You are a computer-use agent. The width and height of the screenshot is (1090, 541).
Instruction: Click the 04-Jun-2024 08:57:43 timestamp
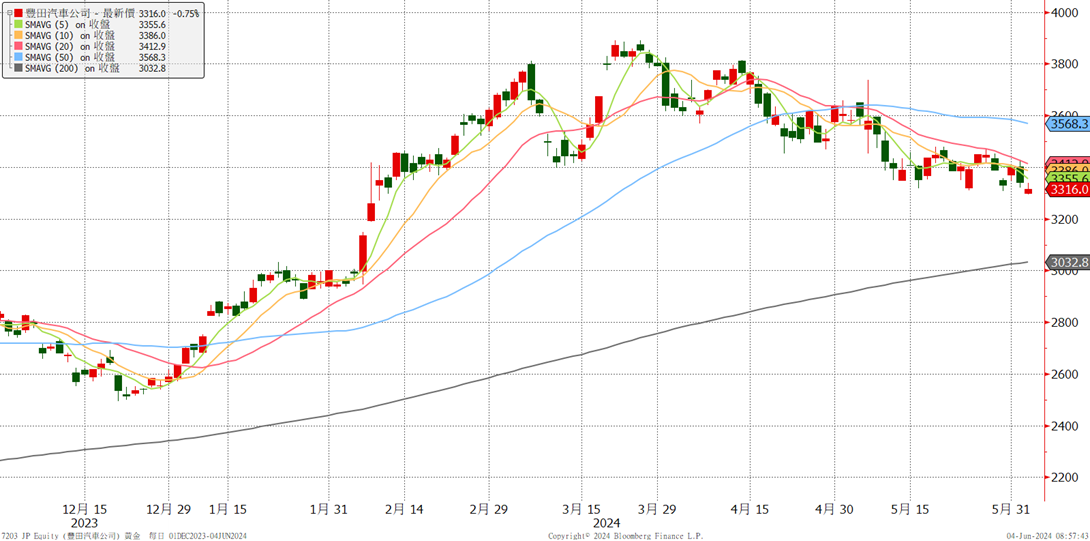[1047, 536]
